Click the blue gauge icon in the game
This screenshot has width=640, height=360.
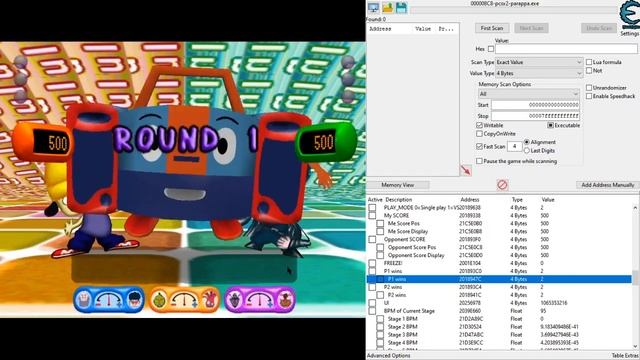109,300
